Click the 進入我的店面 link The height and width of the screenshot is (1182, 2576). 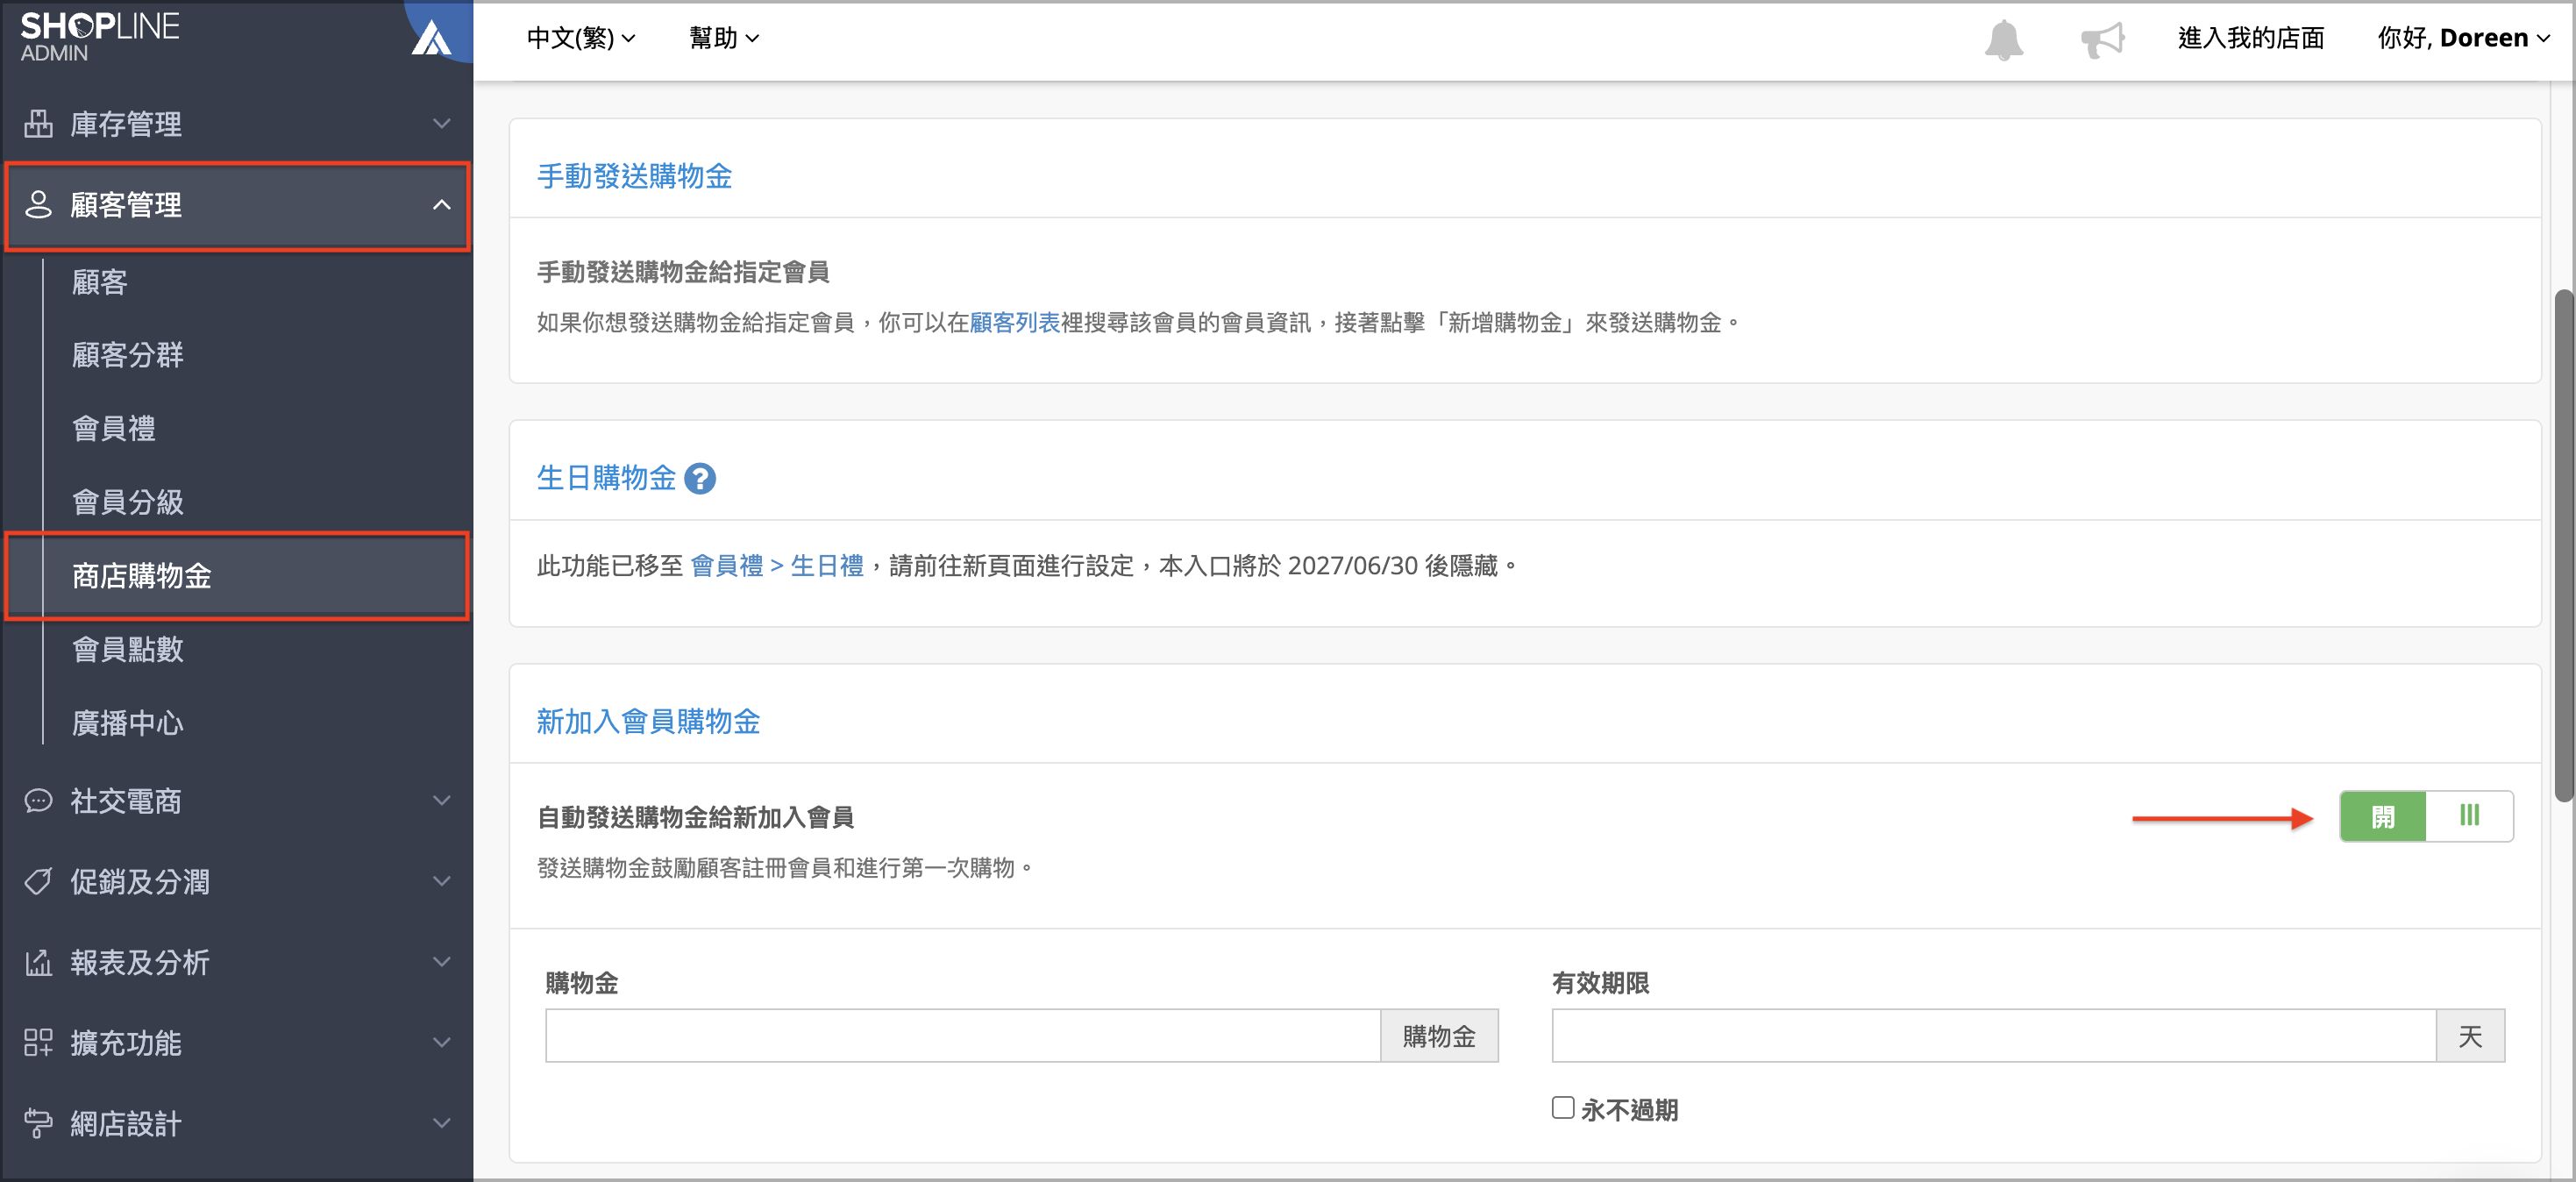click(2250, 38)
